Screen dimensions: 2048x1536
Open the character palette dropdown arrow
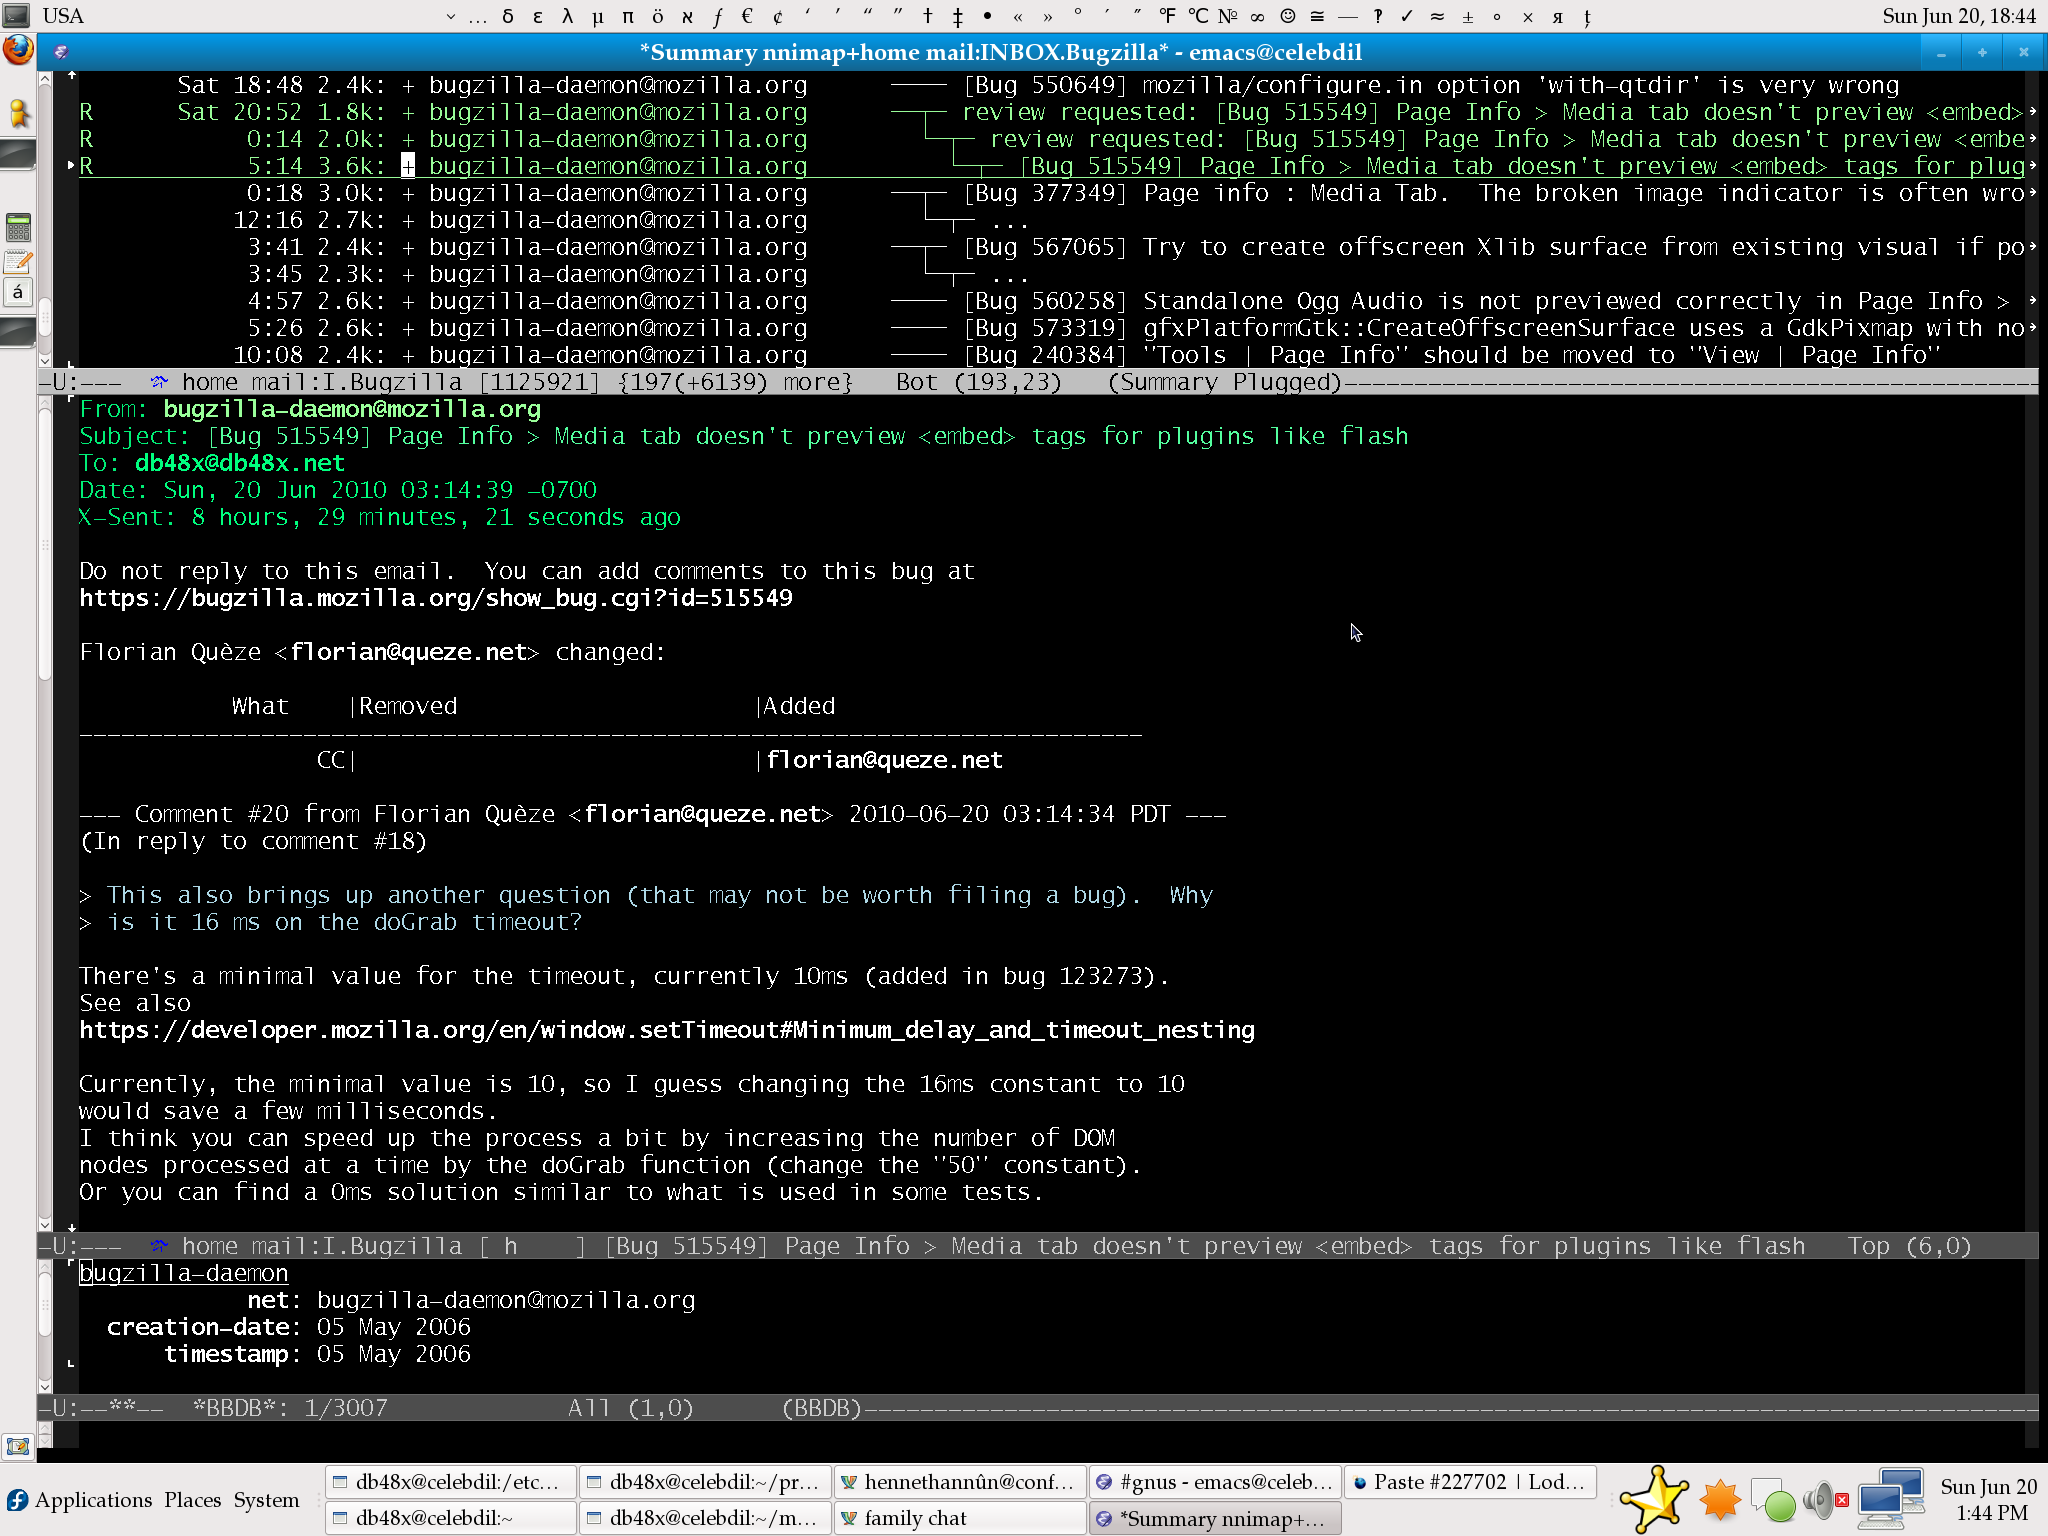point(450,16)
